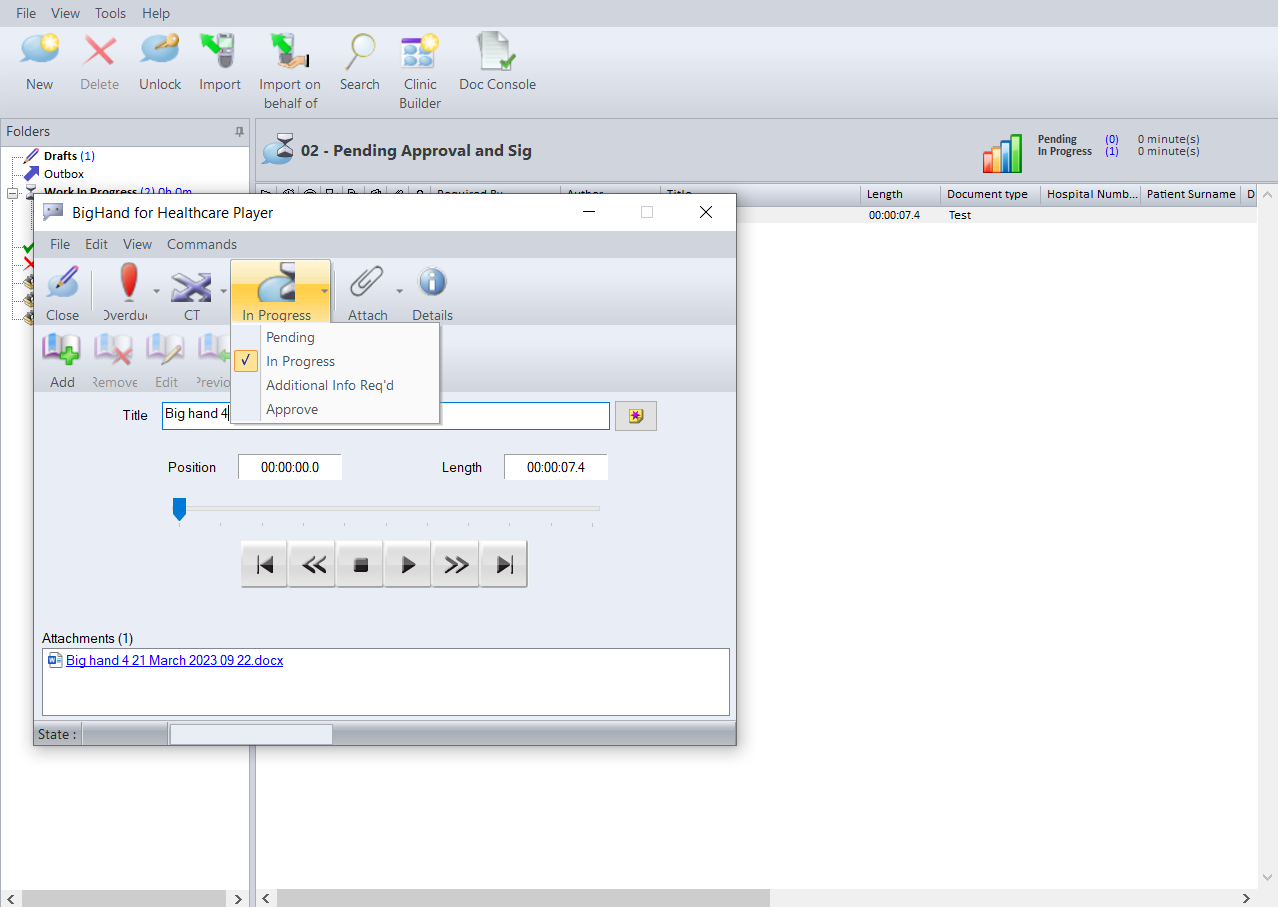Open Attach dropdown arrow
Viewport: 1278px width, 907px height.
click(399, 291)
